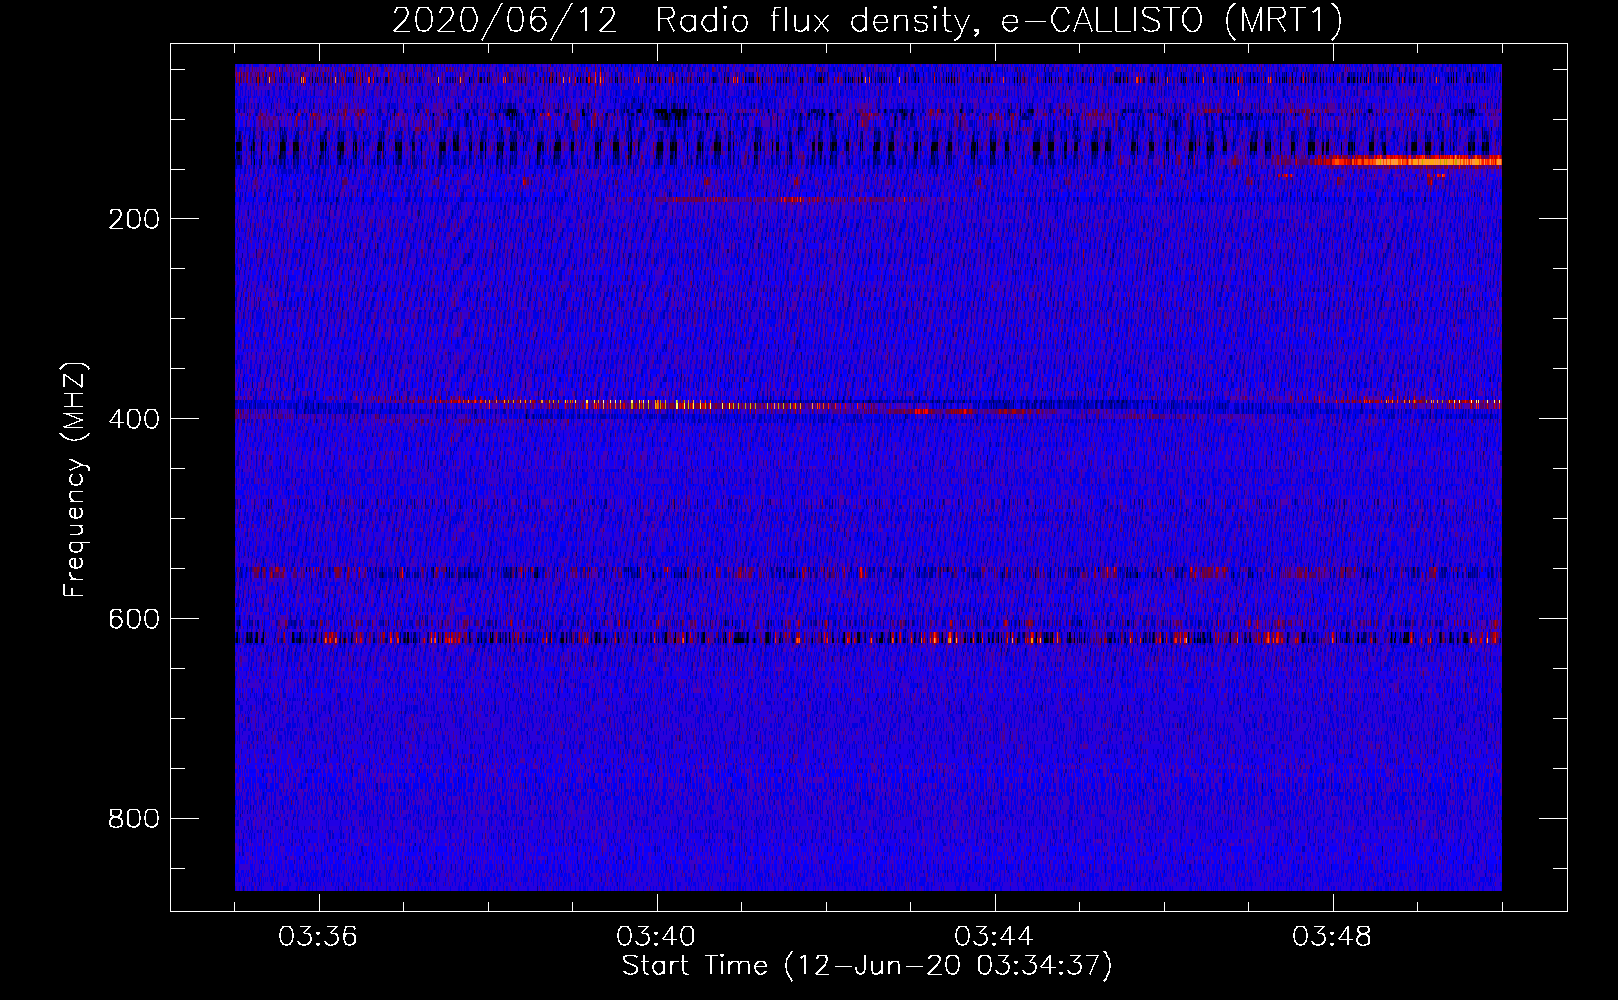Click the 03:48 time tick label
The width and height of the screenshot is (1618, 1000).
tap(1332, 937)
